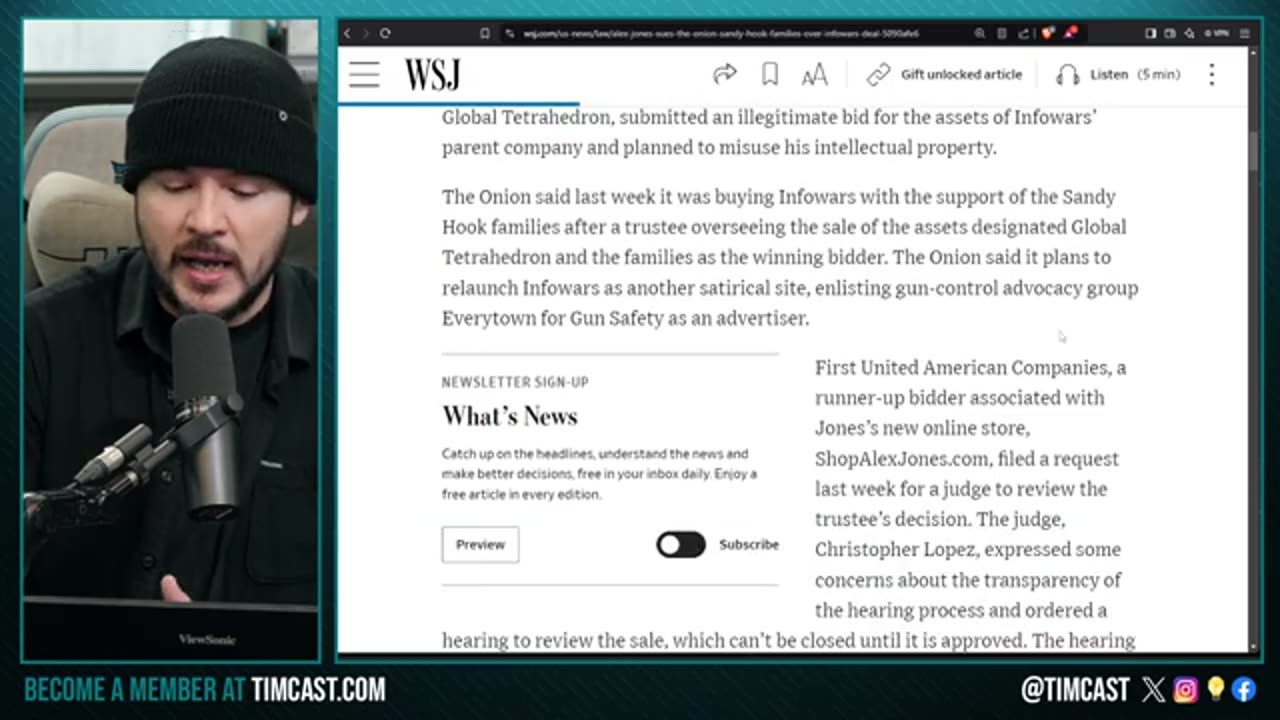1280x720 pixels.
Task: Click the browser bookmark-page icon
Action: click(x=485, y=33)
